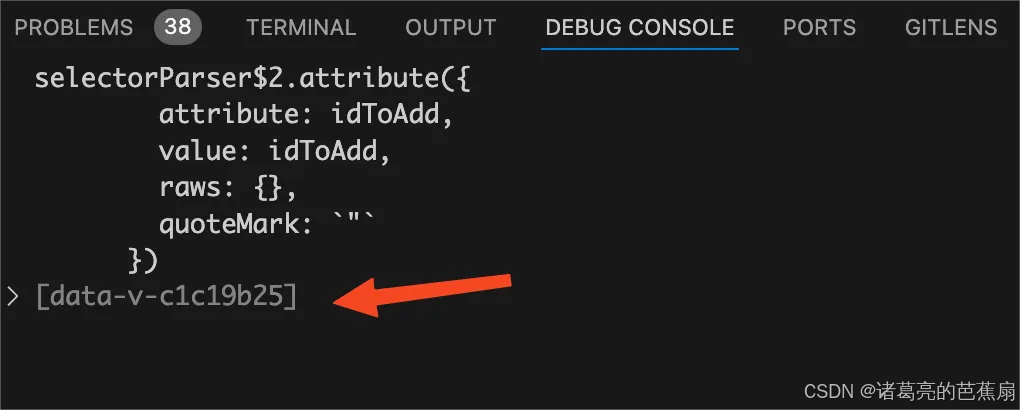The image size is (1020, 410).
Task: Click the 38 problems count badge
Action: (x=178, y=27)
